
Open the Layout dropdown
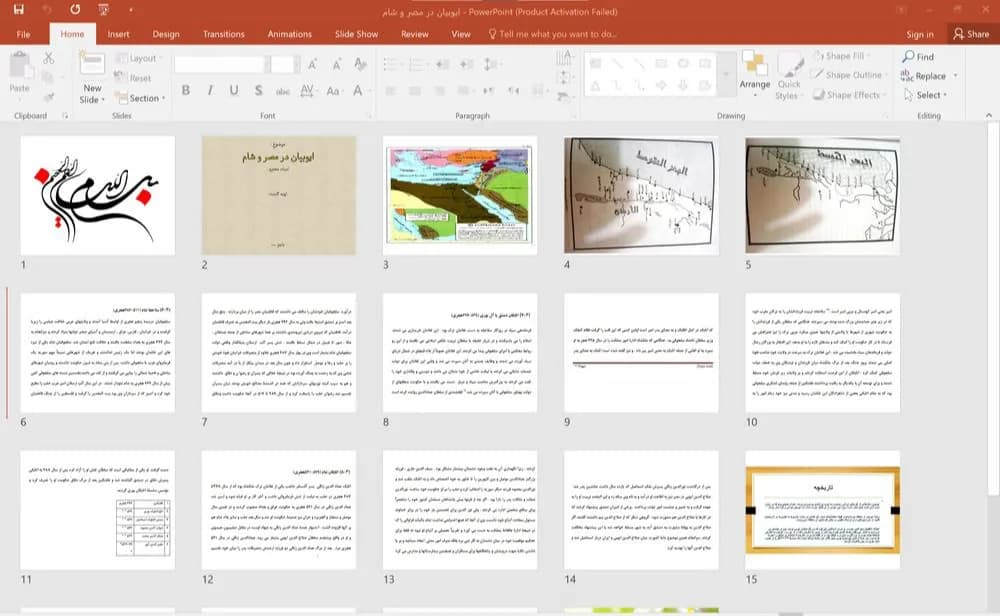[x=138, y=58]
